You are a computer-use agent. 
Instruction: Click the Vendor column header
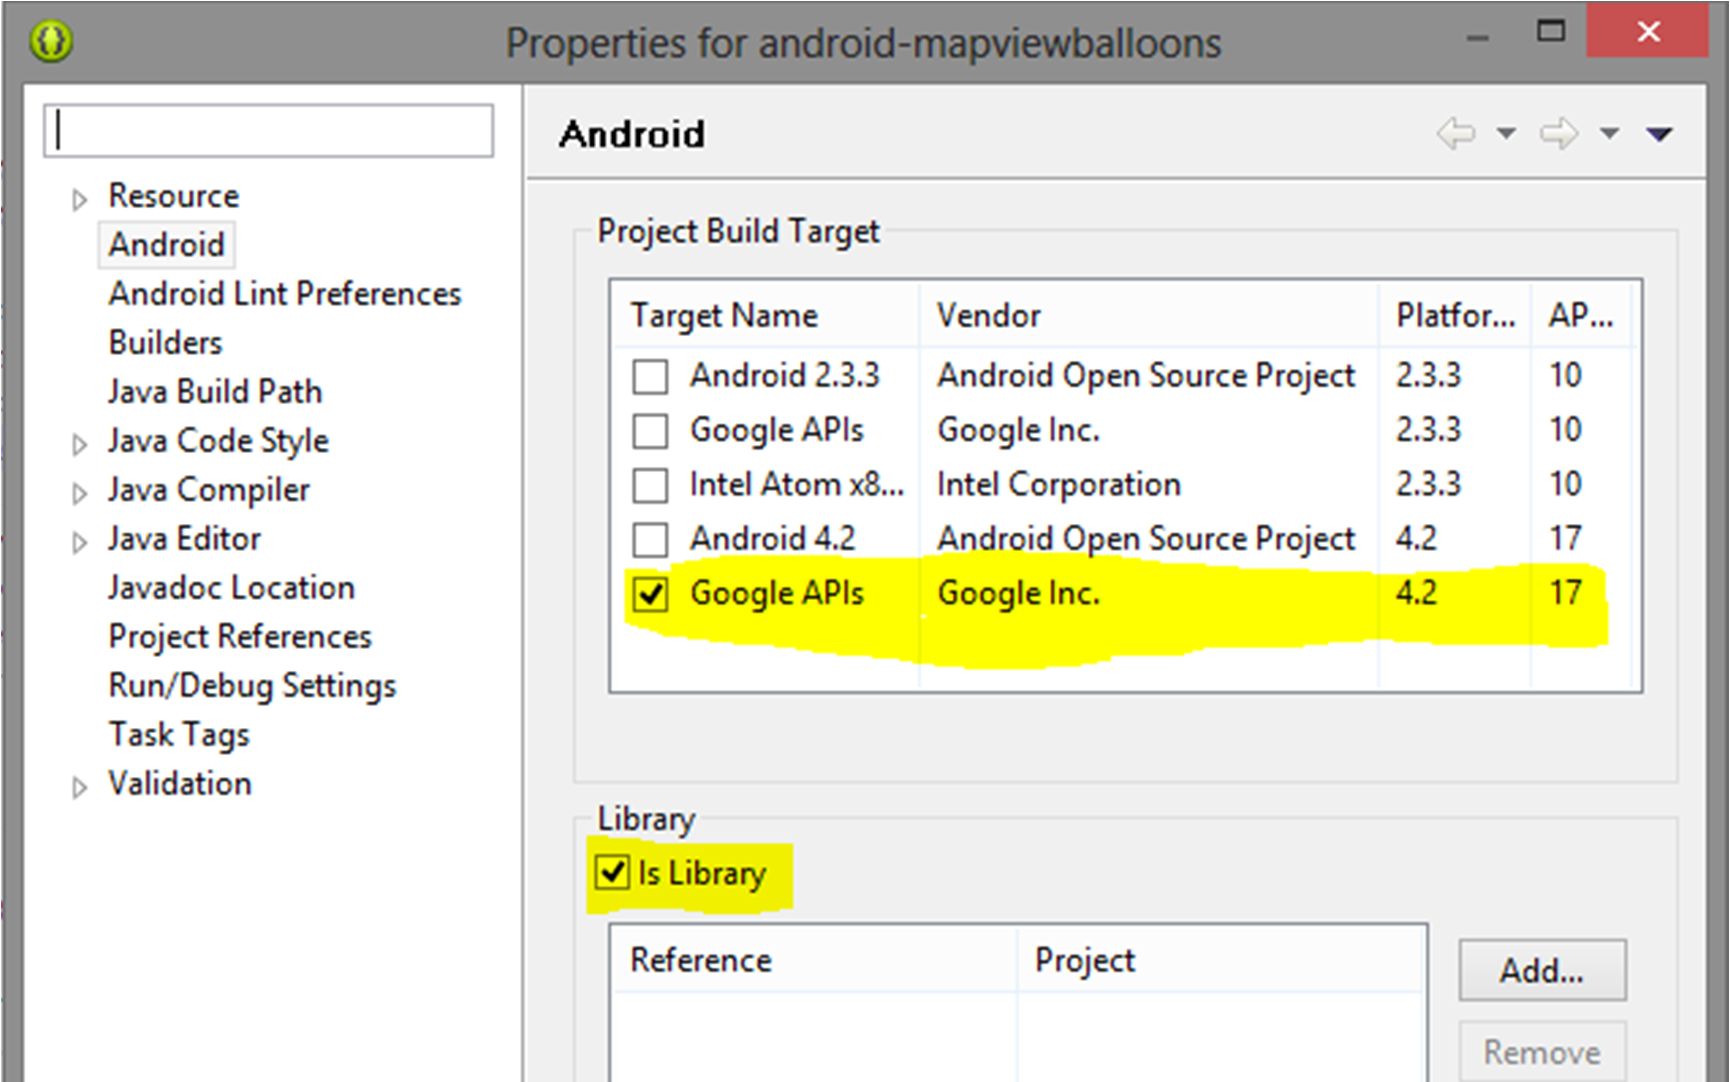[x=1149, y=316]
